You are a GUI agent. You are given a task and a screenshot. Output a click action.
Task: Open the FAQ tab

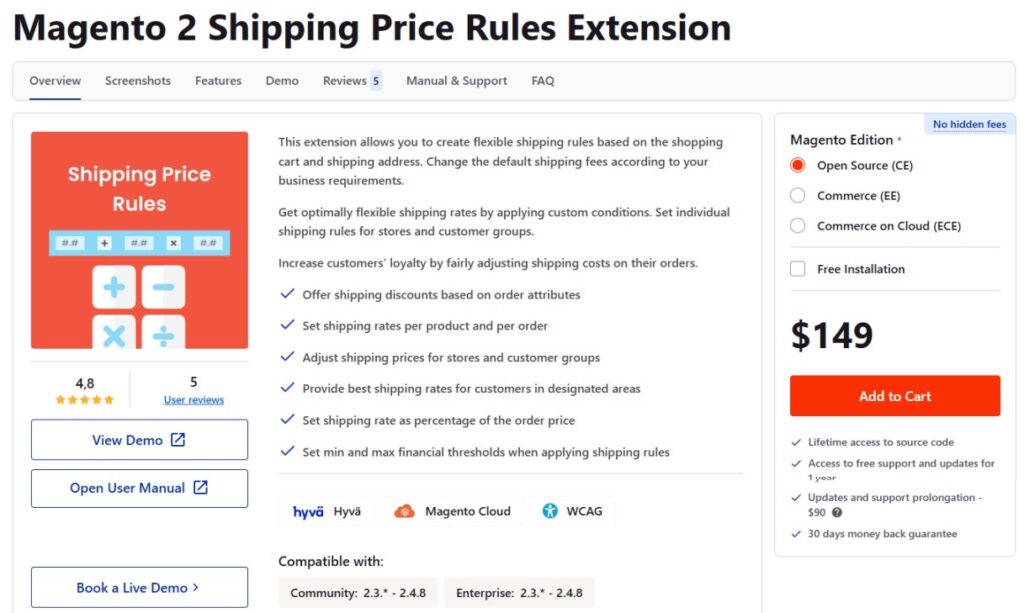543,81
